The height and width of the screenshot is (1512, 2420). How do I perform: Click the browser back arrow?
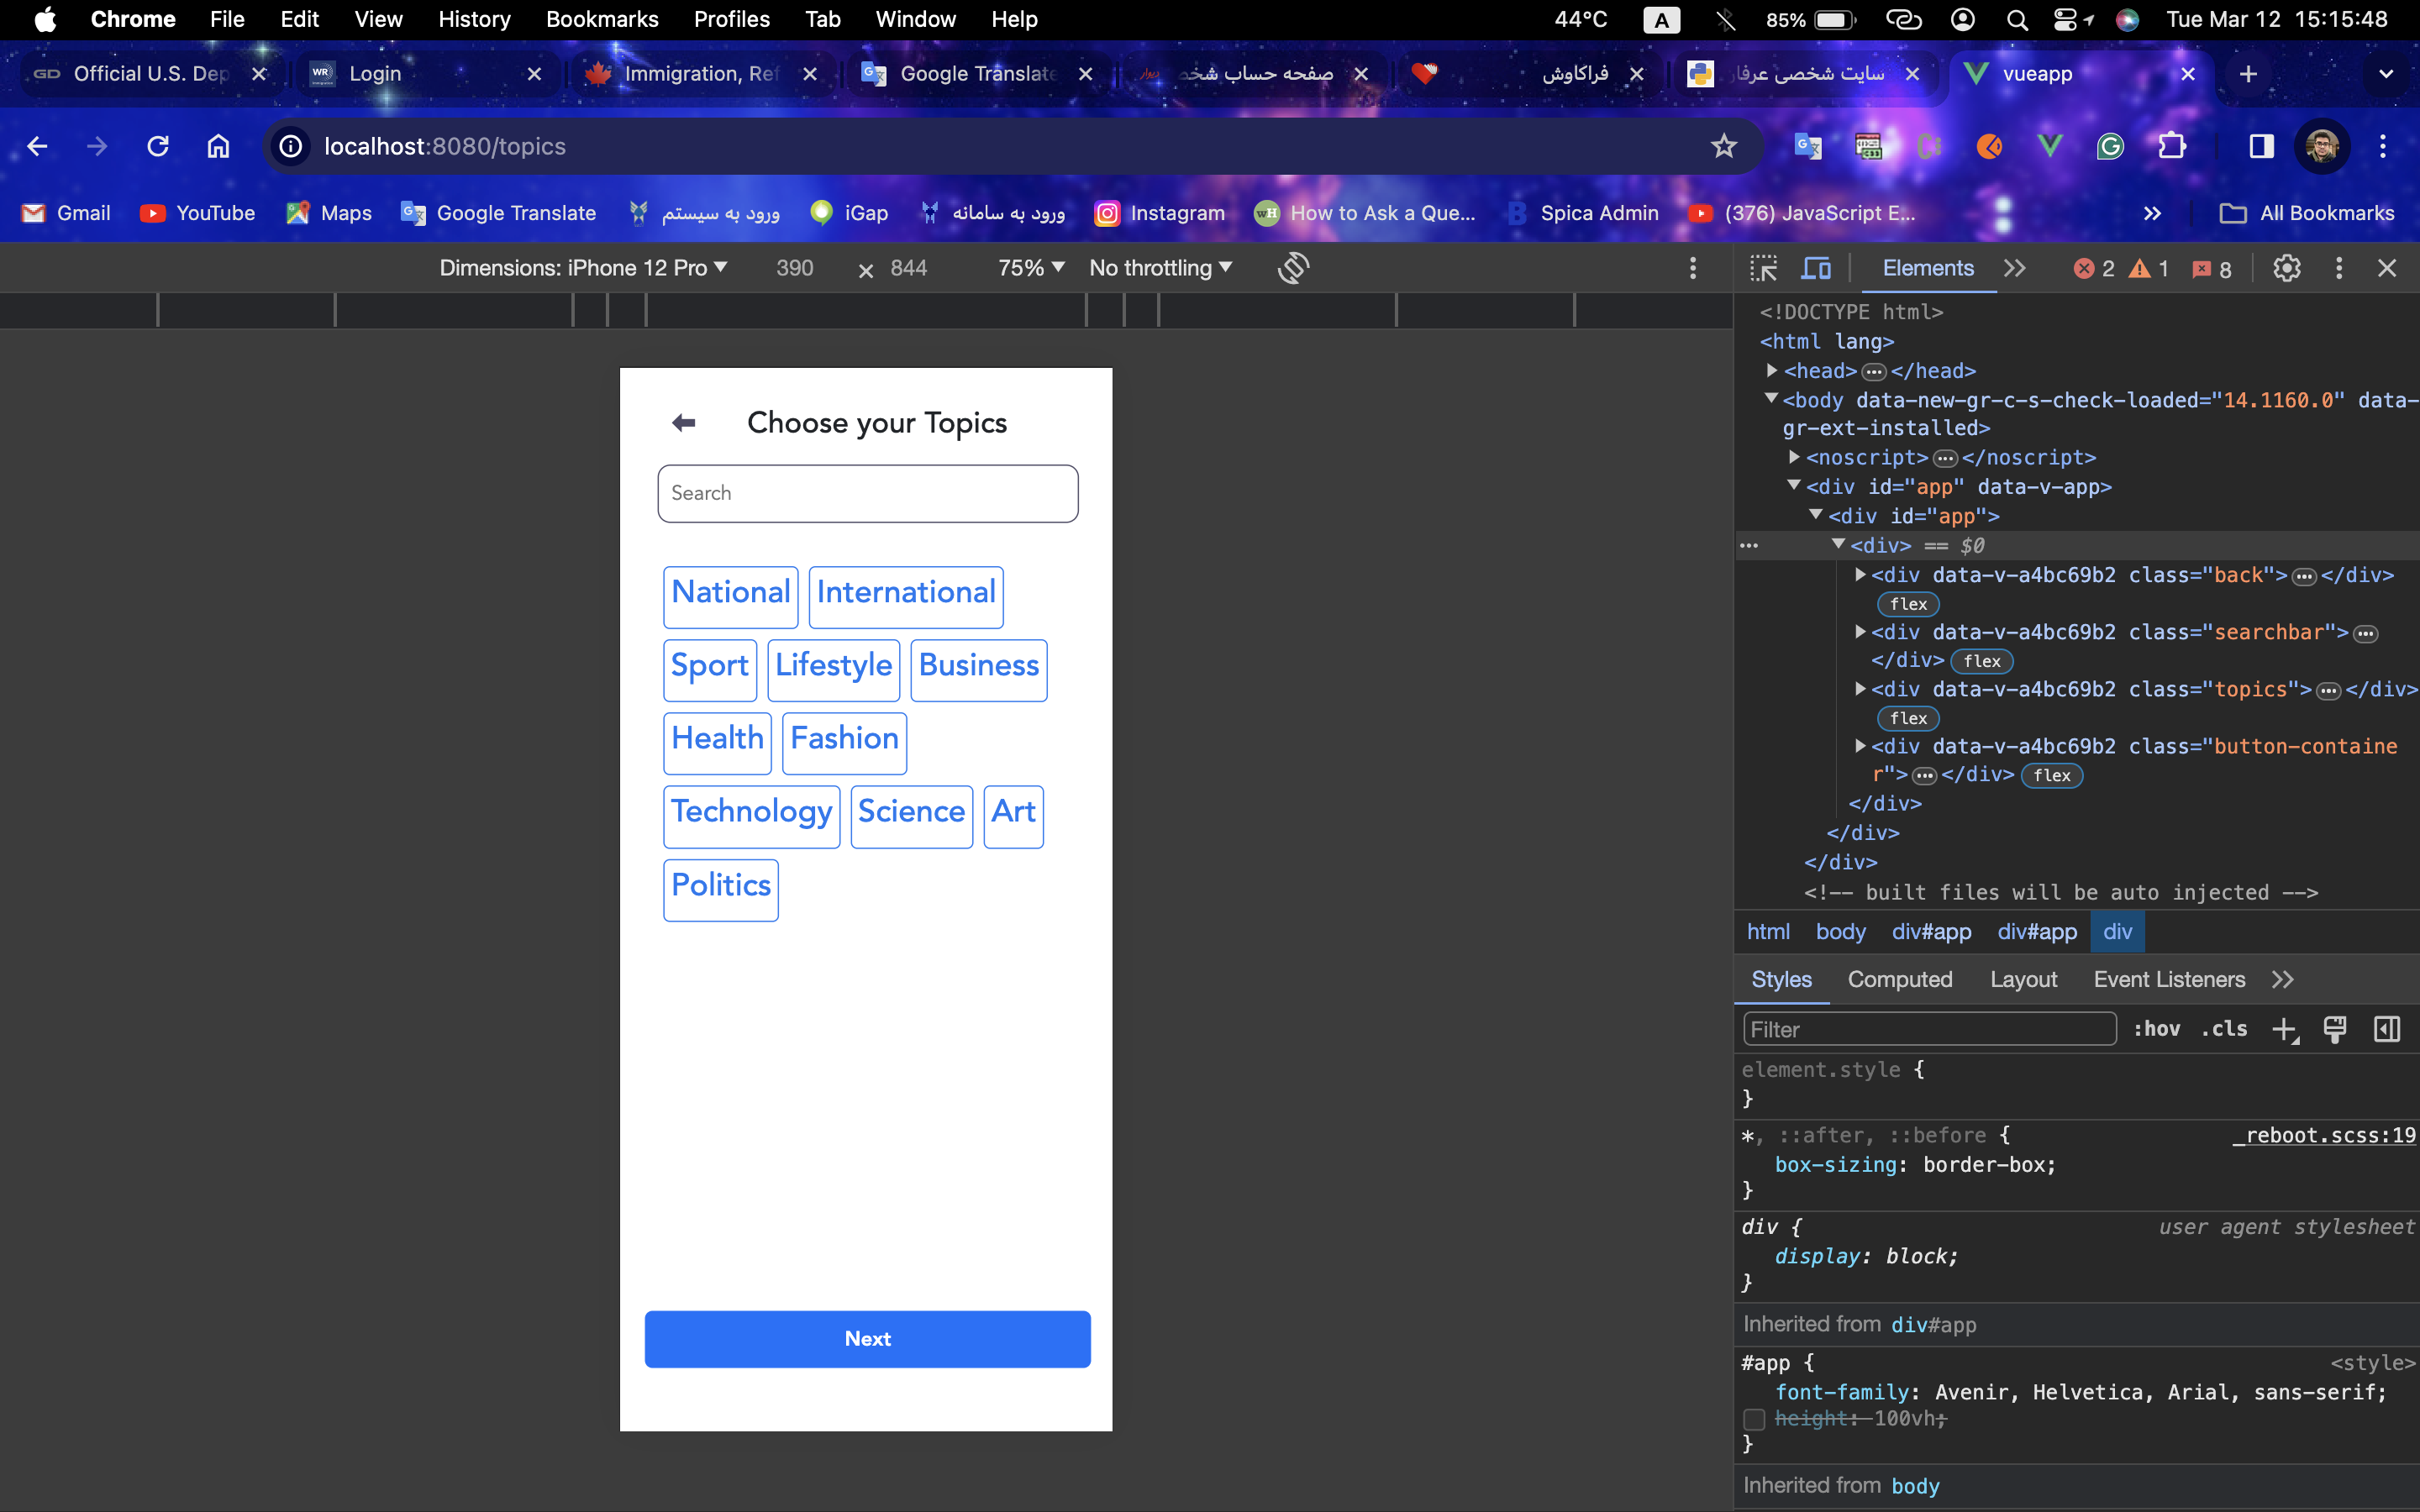pos(37,146)
